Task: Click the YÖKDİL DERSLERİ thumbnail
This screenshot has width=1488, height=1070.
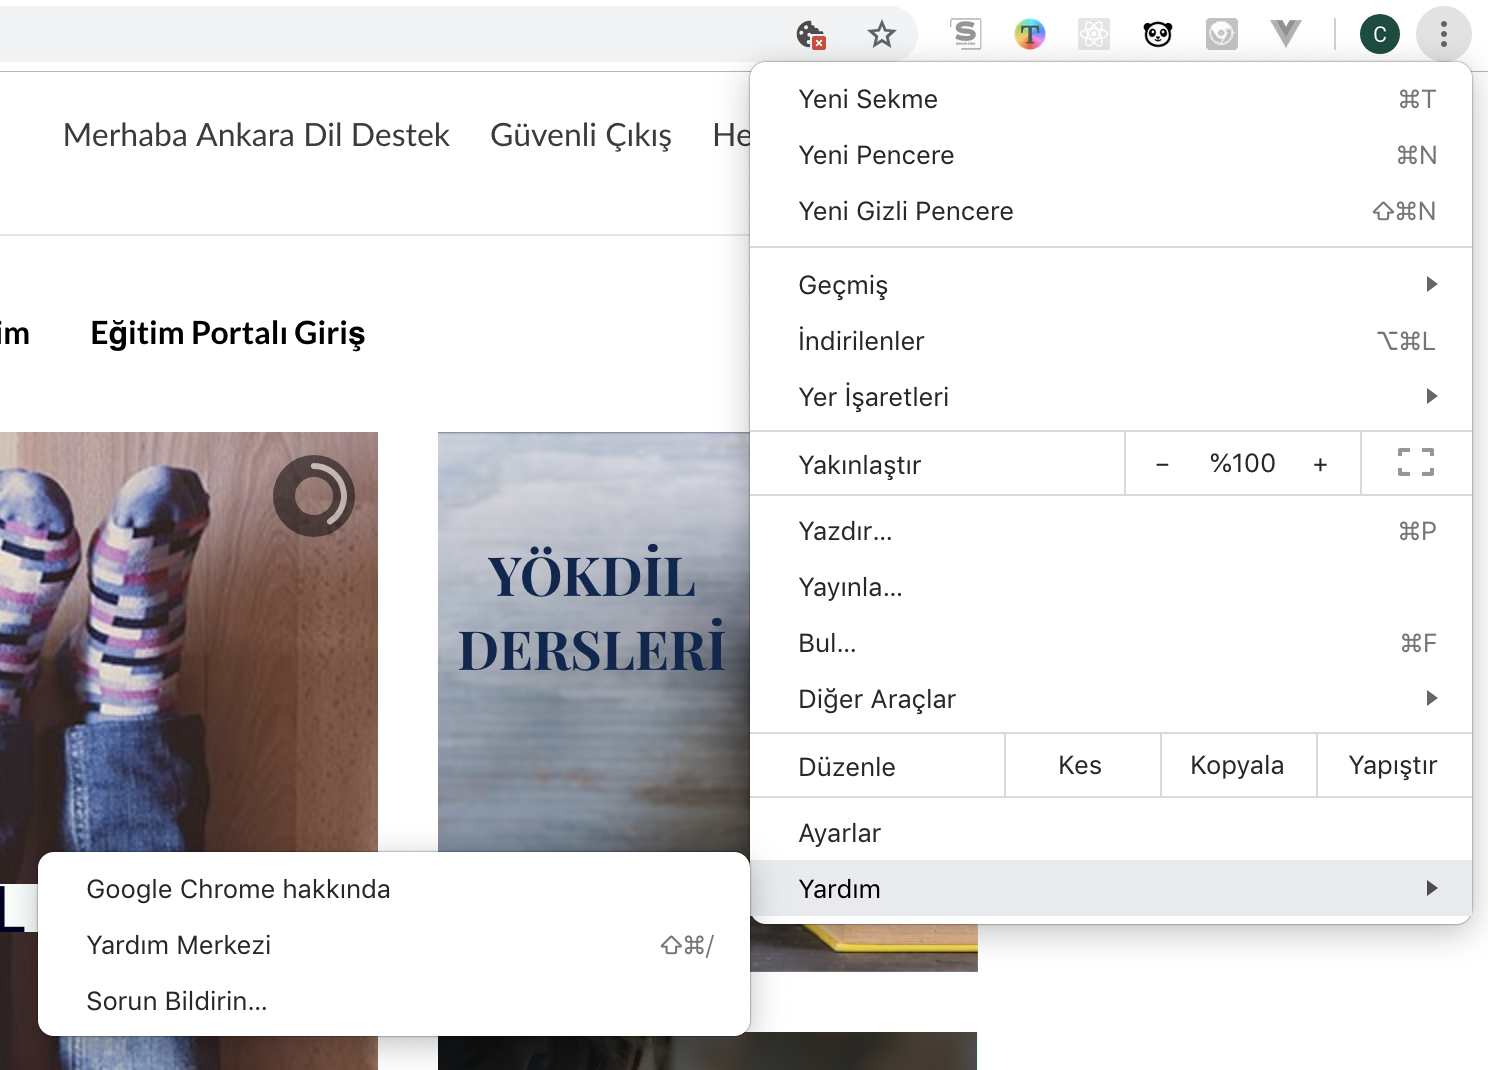Action: (592, 612)
